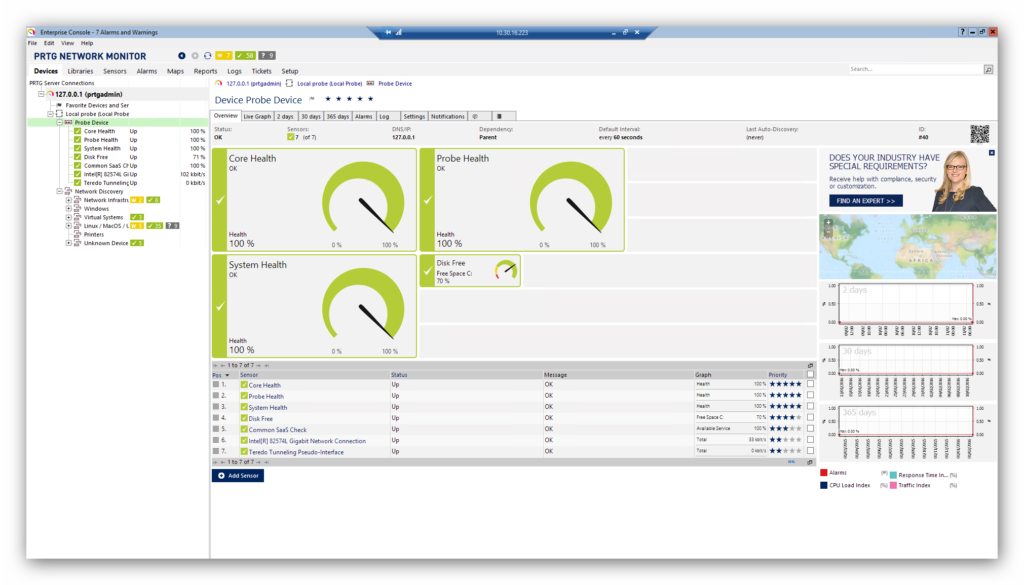
Task: Click the search magnifier icon beside the search box
Action: click(988, 70)
